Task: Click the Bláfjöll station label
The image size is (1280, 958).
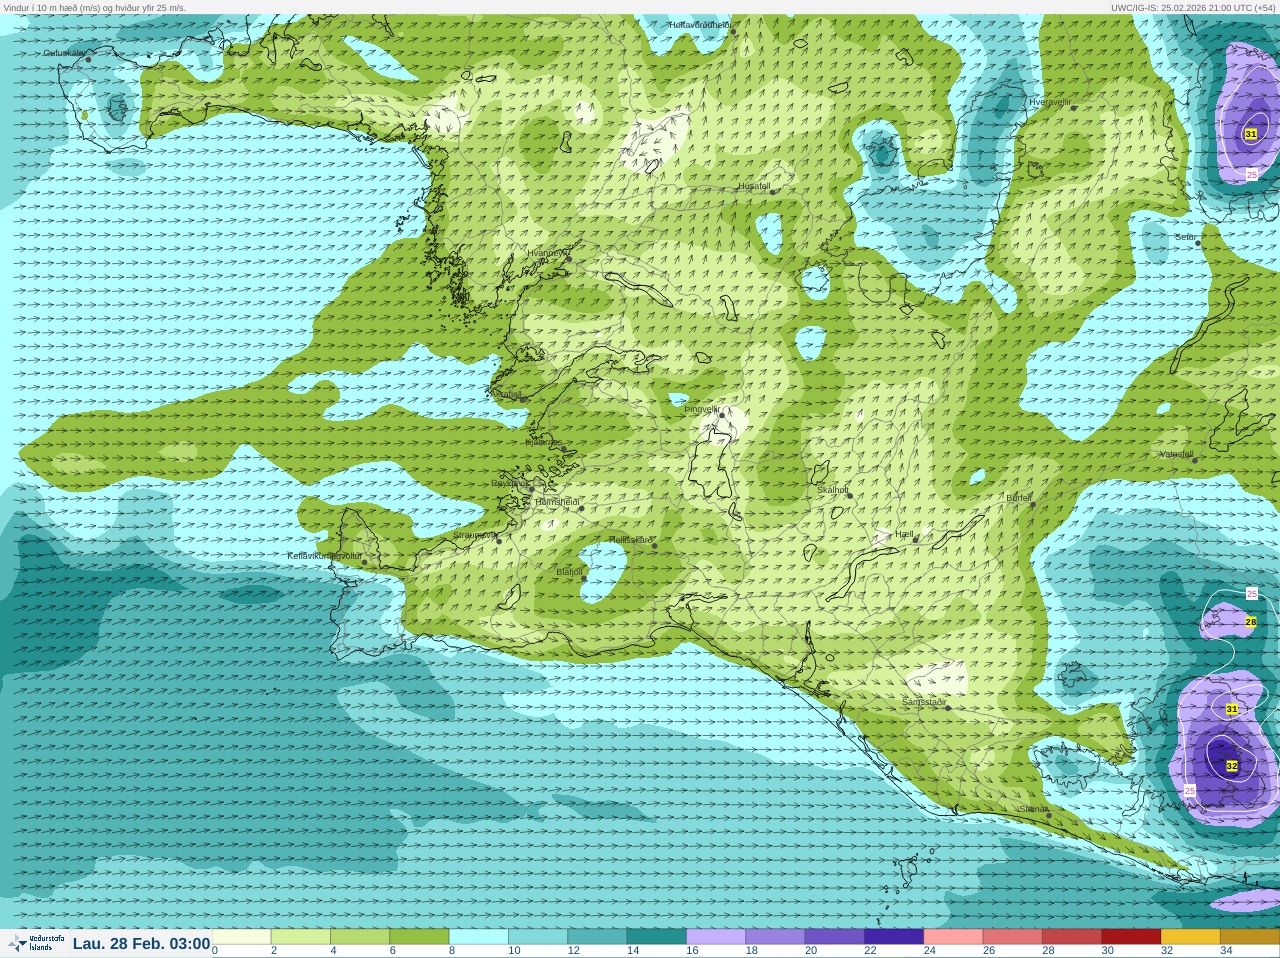Action: coord(569,572)
